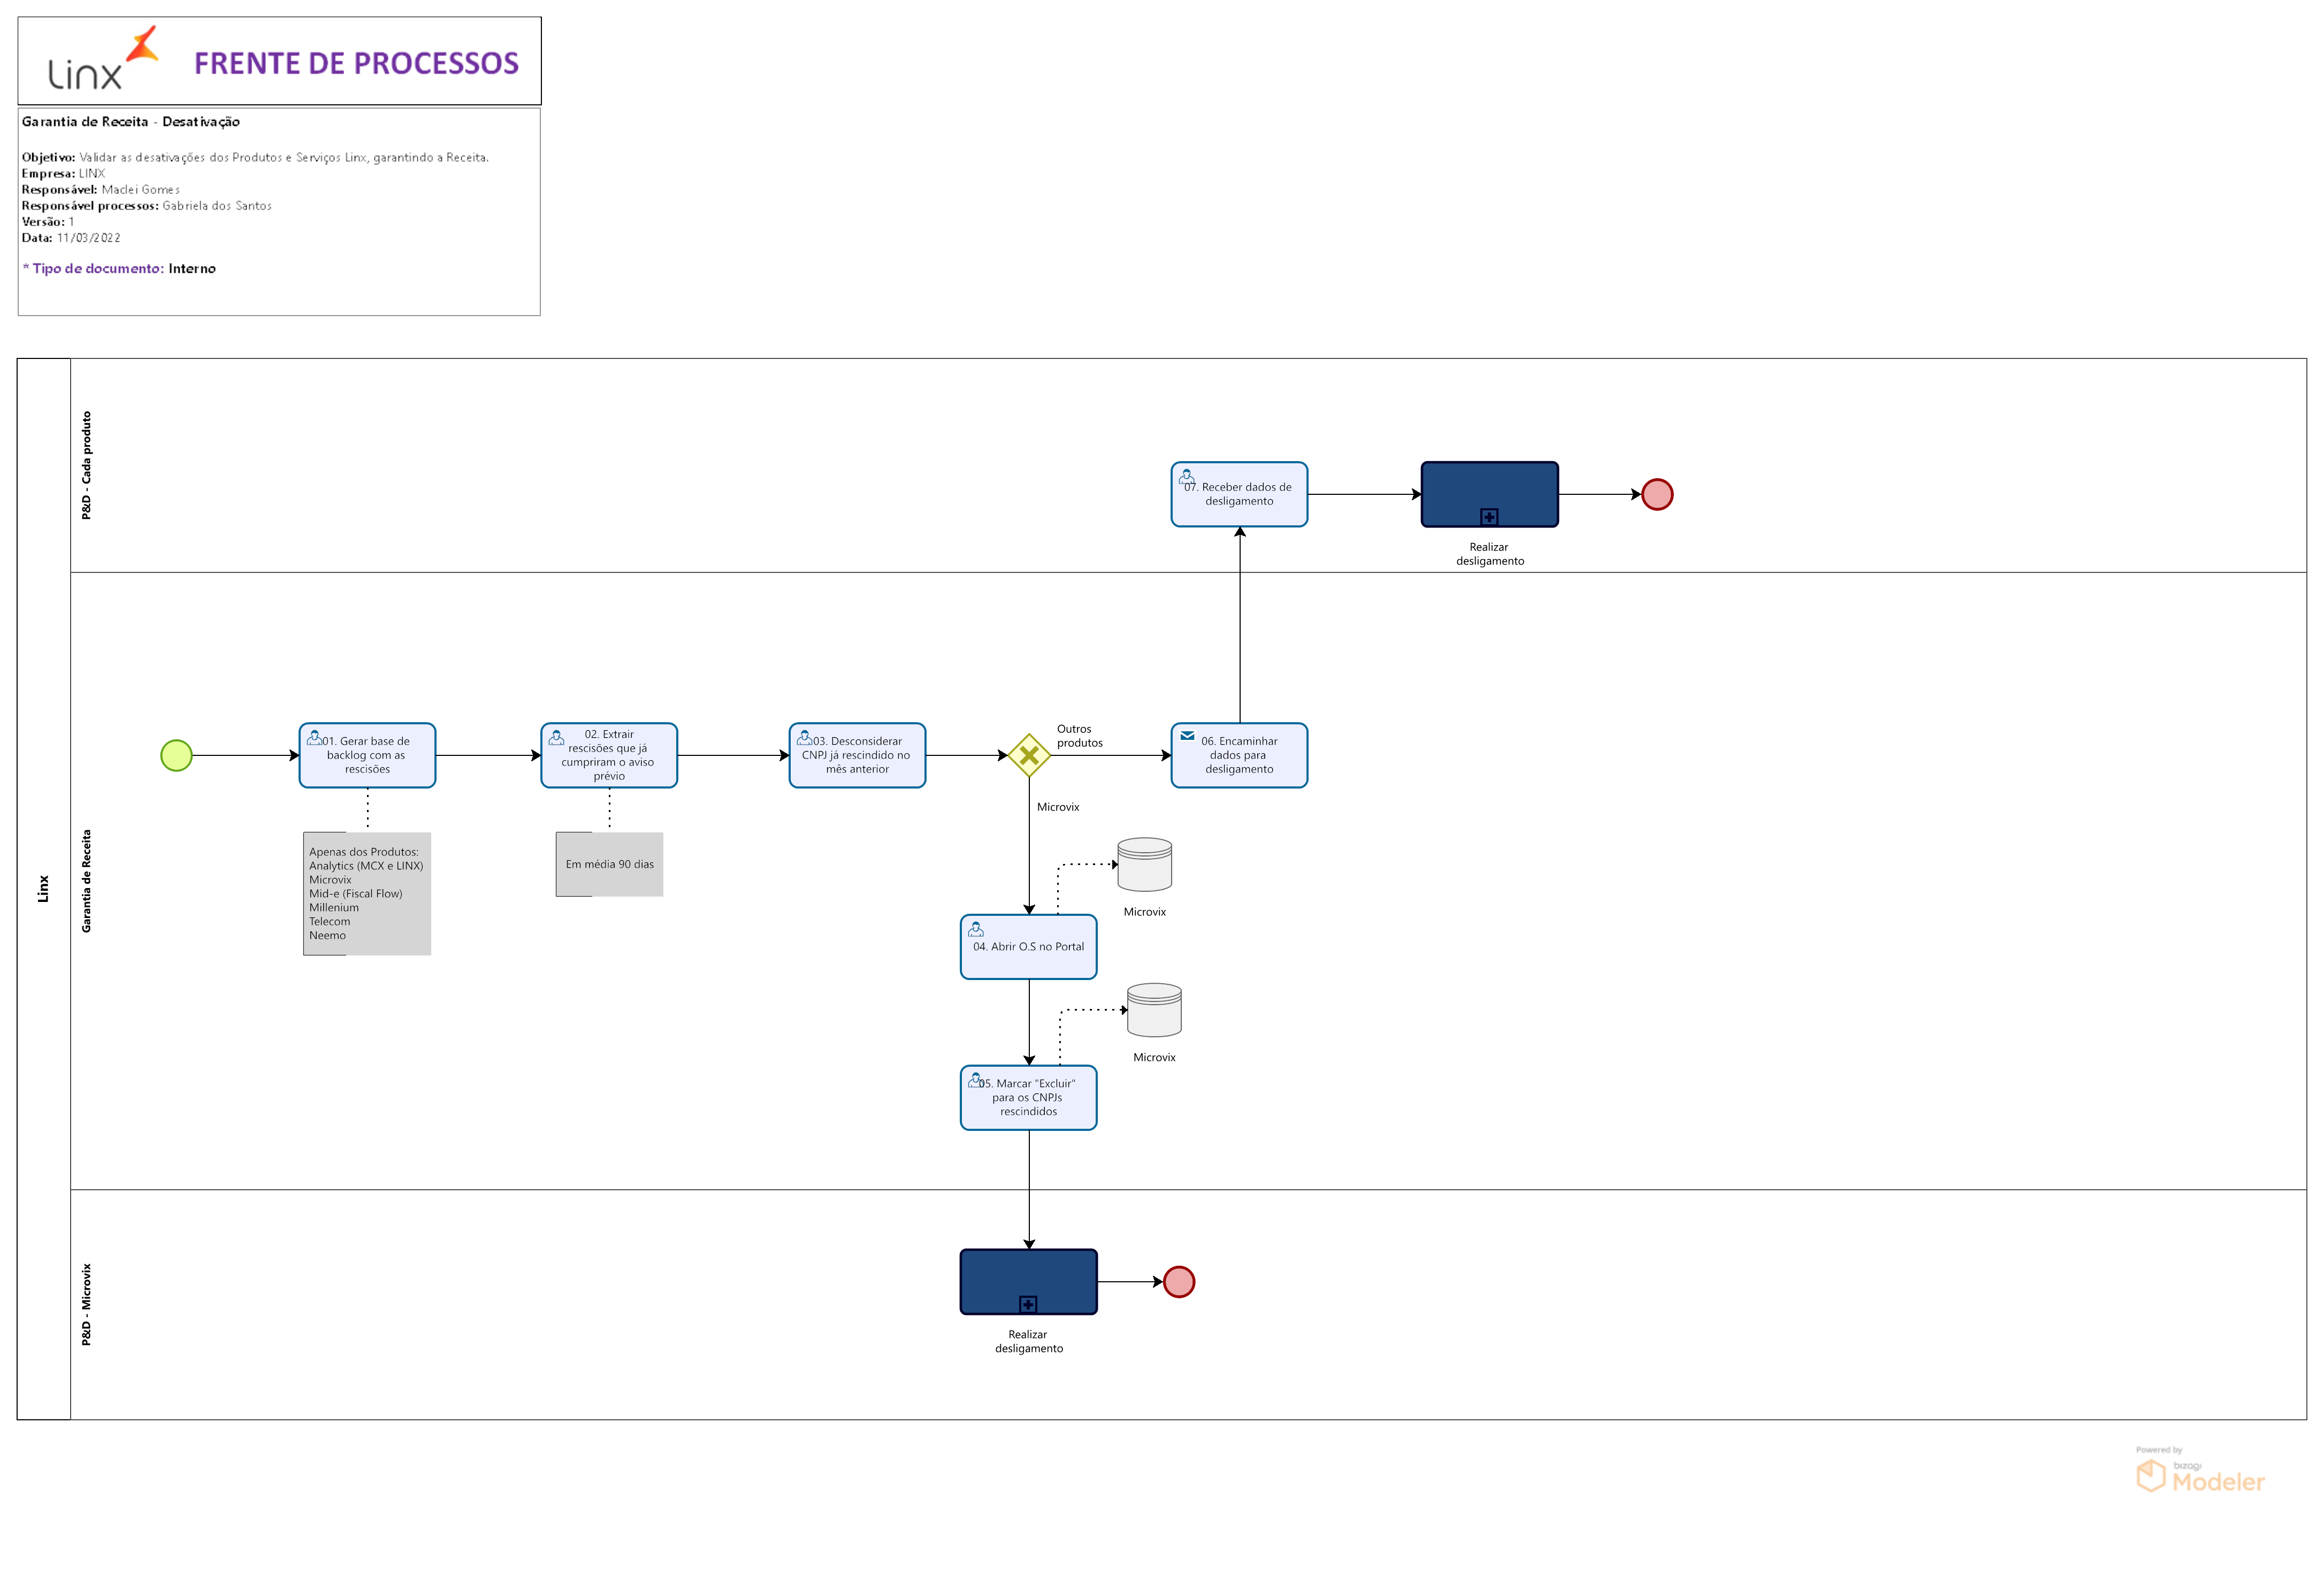Select task 02. Extrair rescisões
Screen dimensions: 2324x1576
[x=609, y=756]
